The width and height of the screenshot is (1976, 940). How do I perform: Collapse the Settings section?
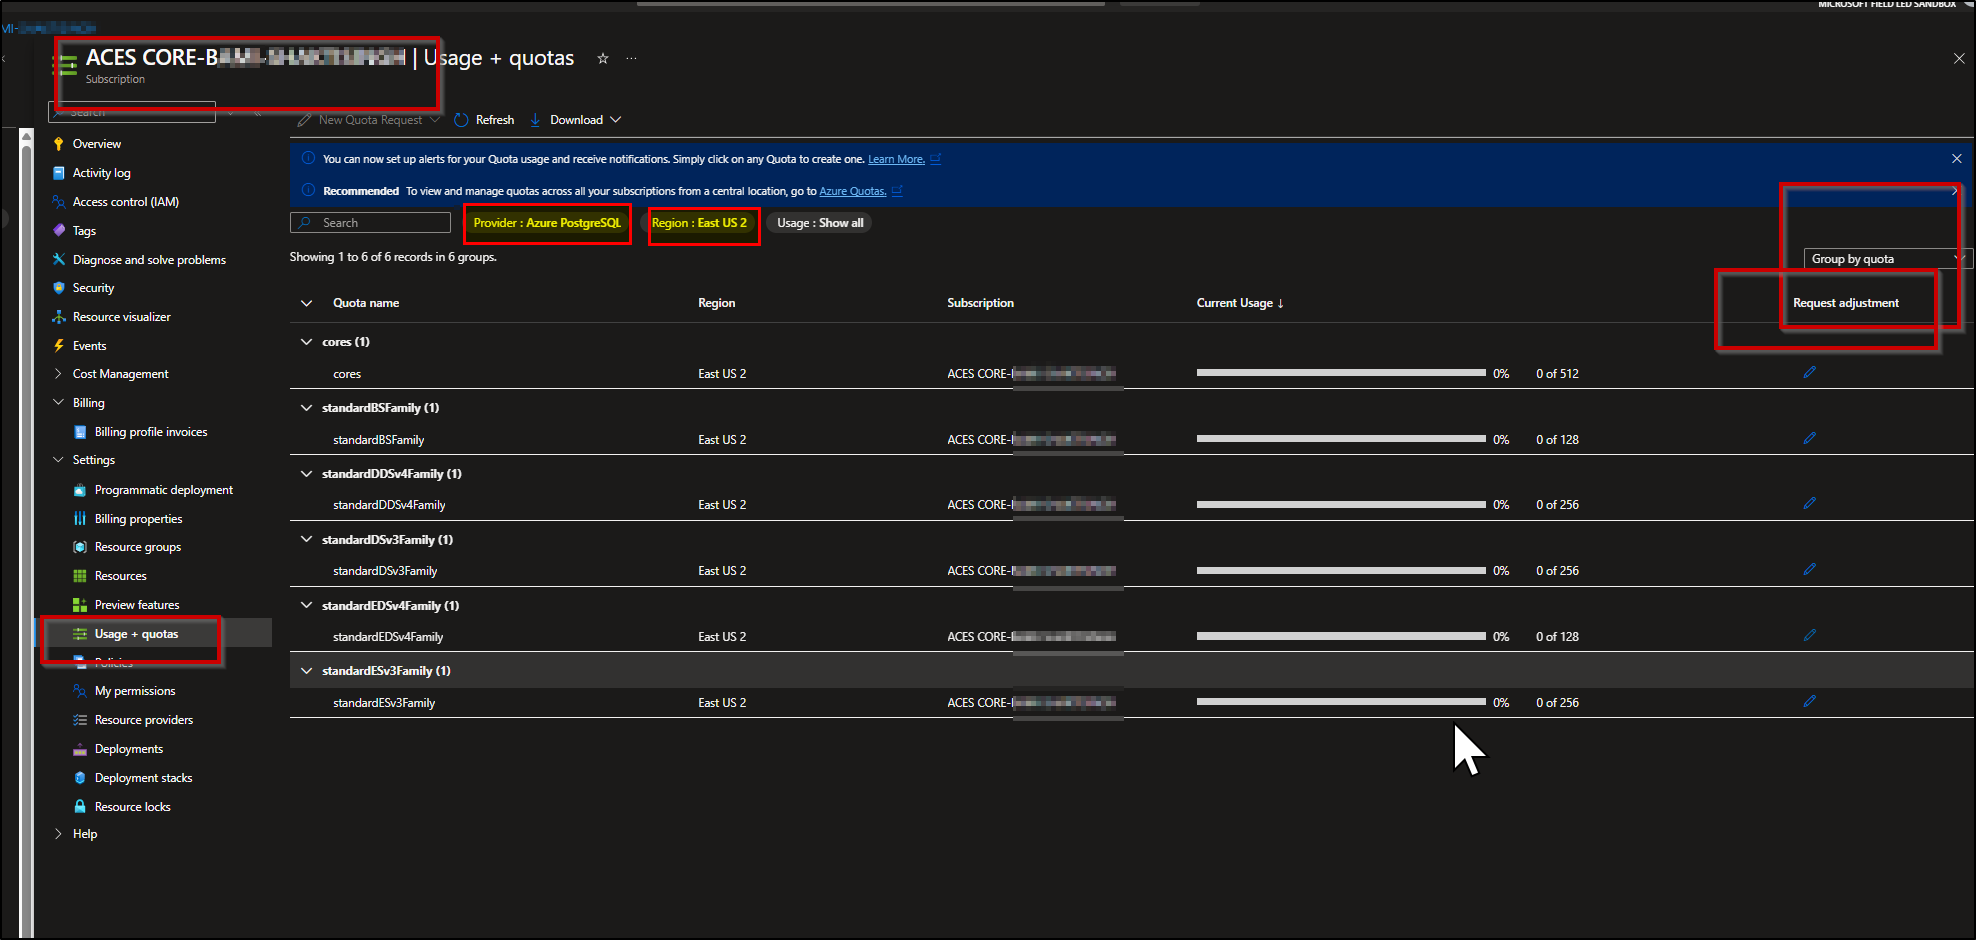click(58, 460)
